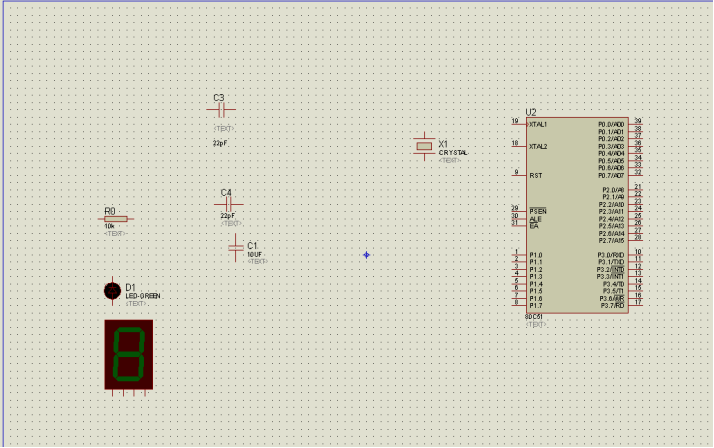Screen dimensions: 714x448
Task: Click the CRYSTAL label next to X1
Action: 453,153
